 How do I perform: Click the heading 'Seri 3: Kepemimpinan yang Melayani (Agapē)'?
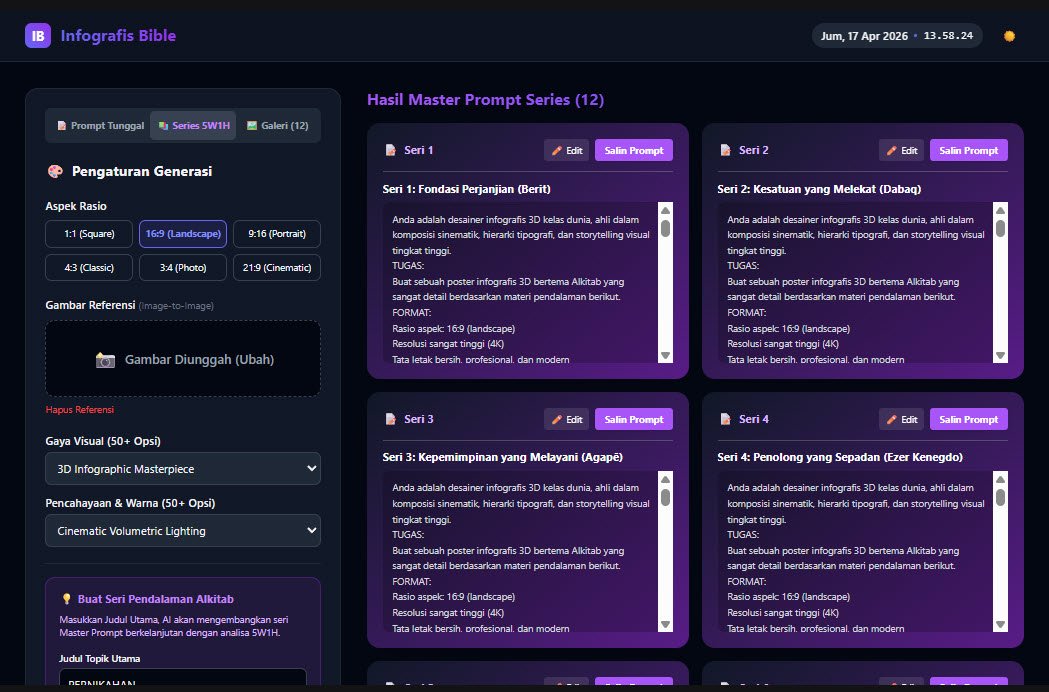[502, 458]
